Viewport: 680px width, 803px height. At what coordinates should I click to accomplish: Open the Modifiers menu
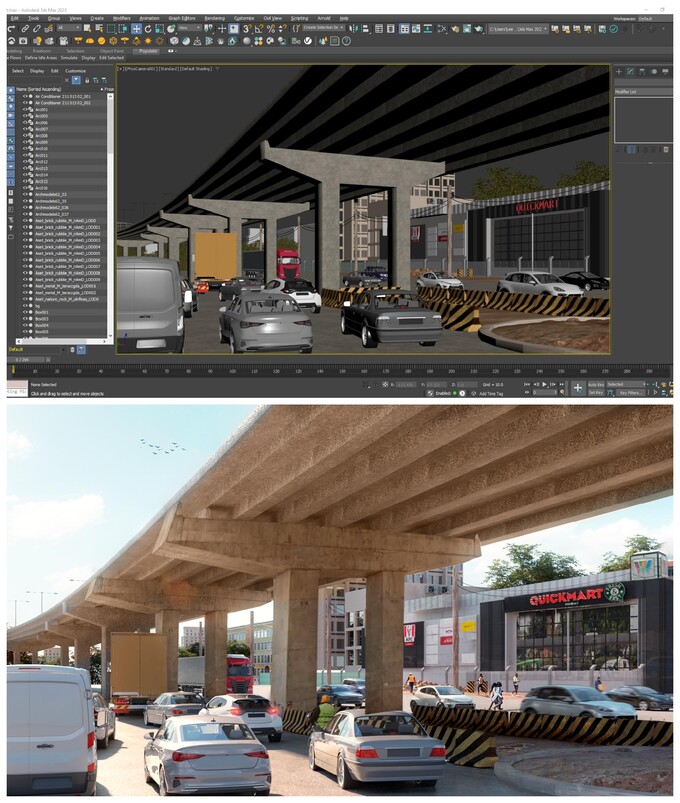(x=121, y=18)
